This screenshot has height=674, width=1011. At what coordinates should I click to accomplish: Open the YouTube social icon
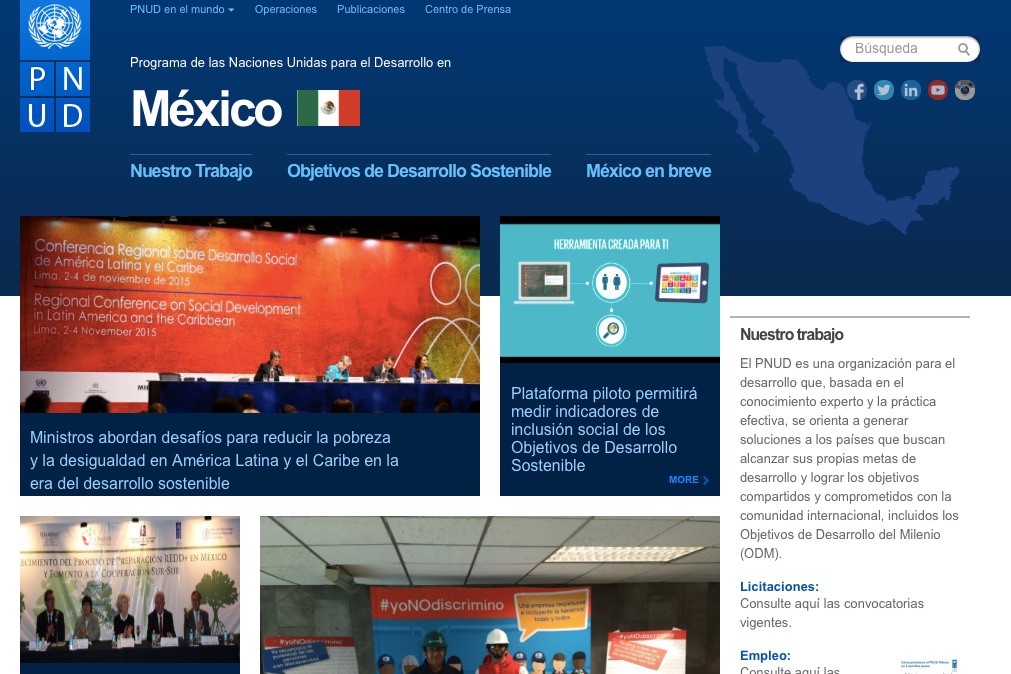point(938,91)
